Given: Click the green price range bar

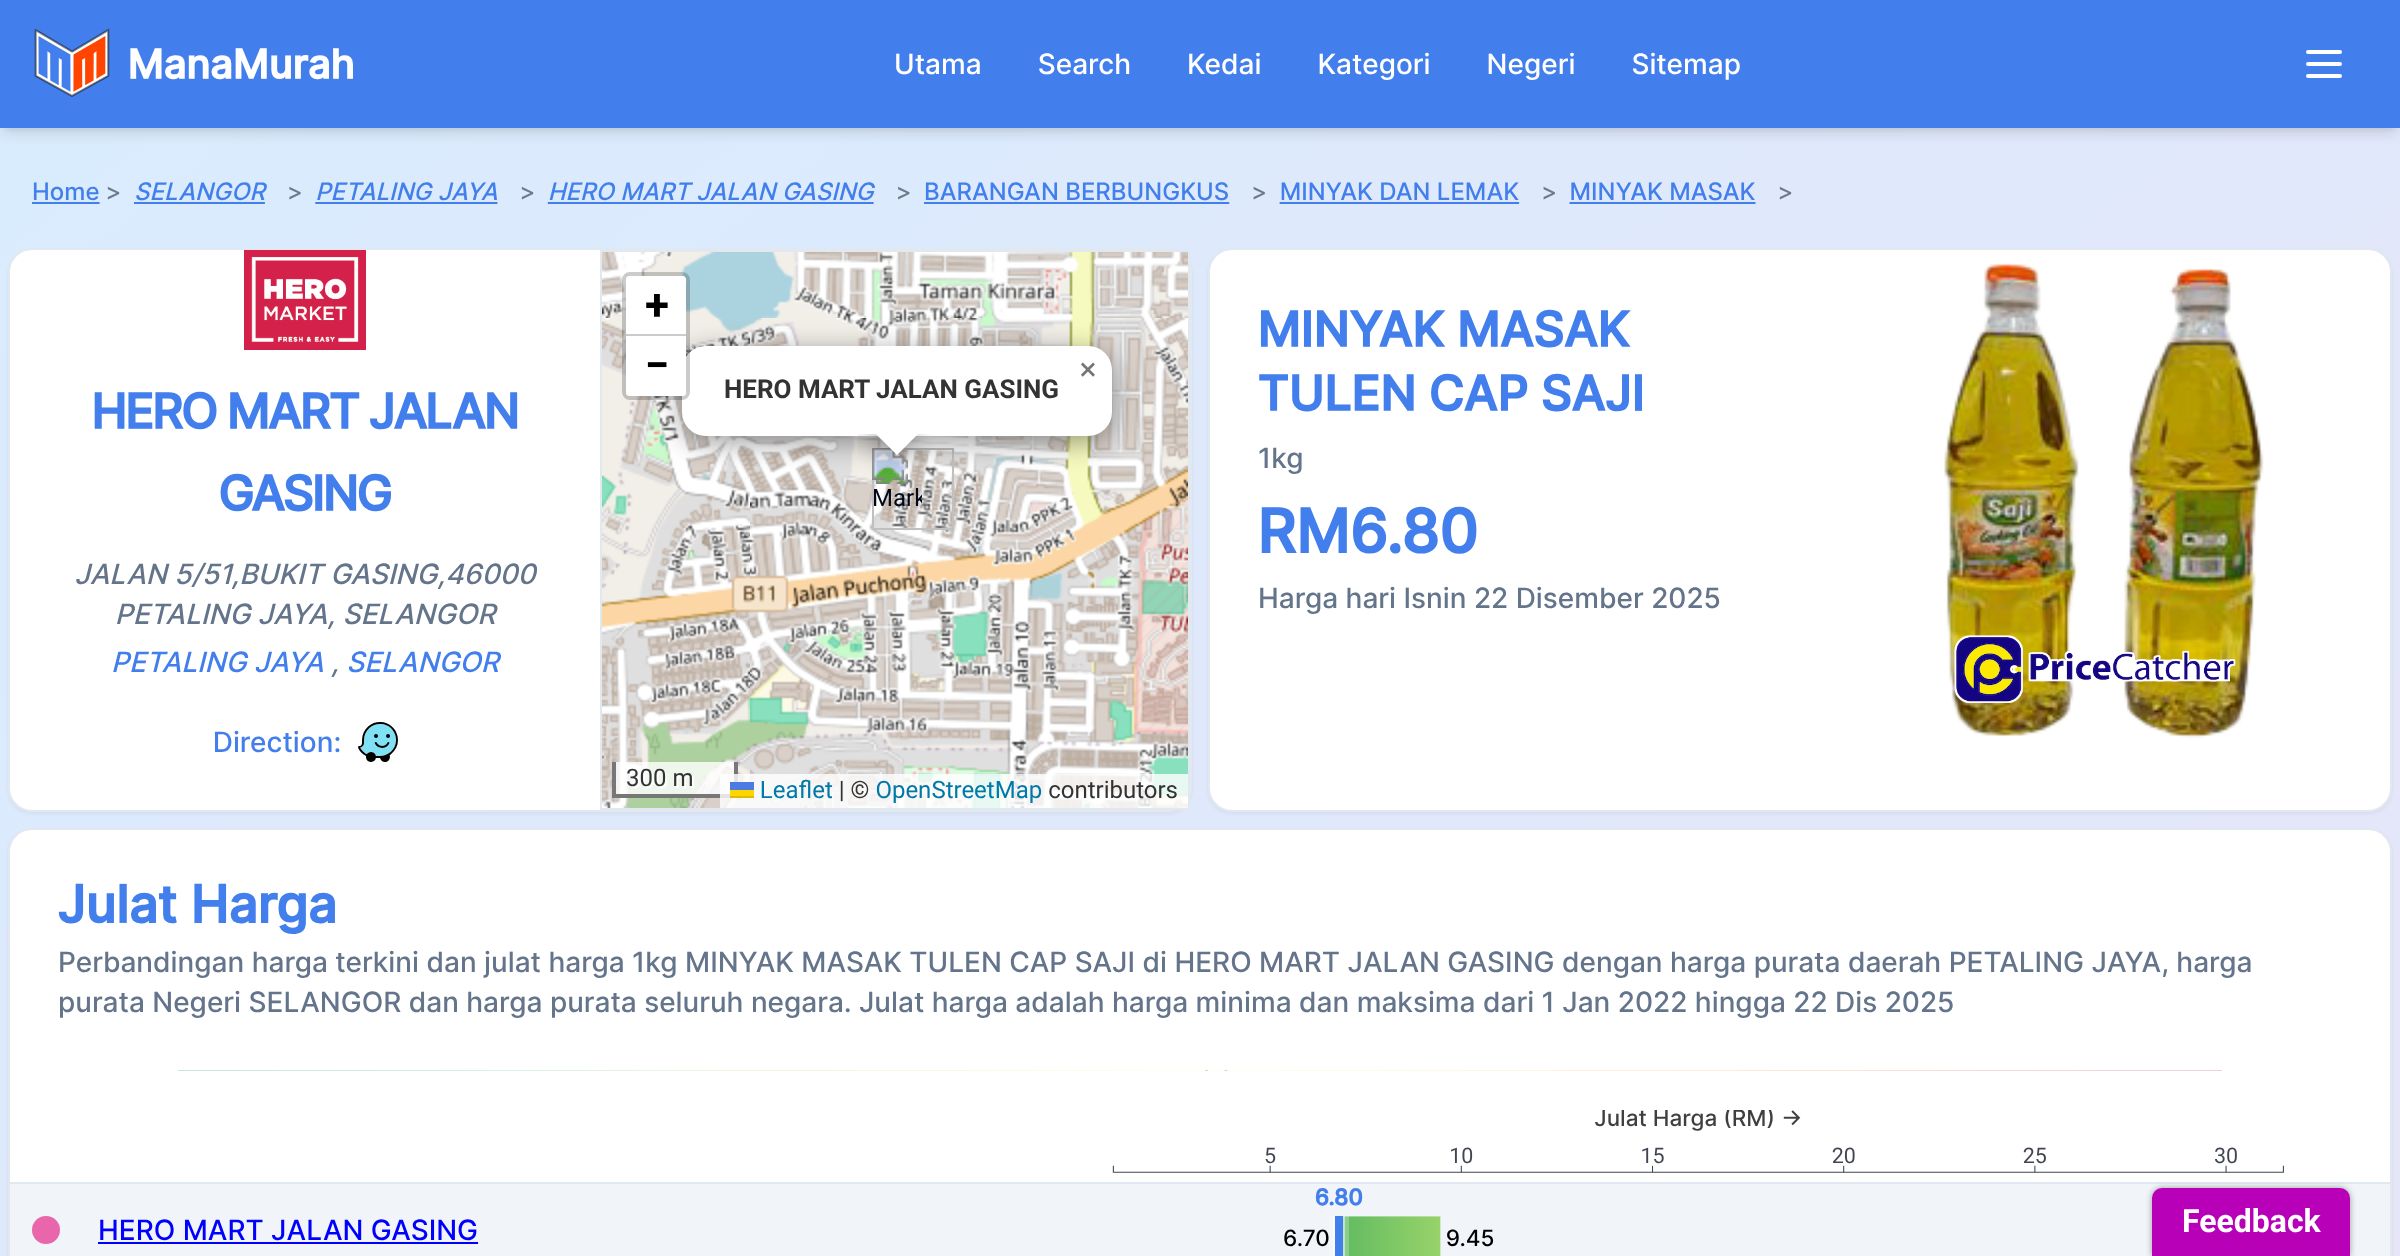Looking at the screenshot, I should point(1392,1237).
